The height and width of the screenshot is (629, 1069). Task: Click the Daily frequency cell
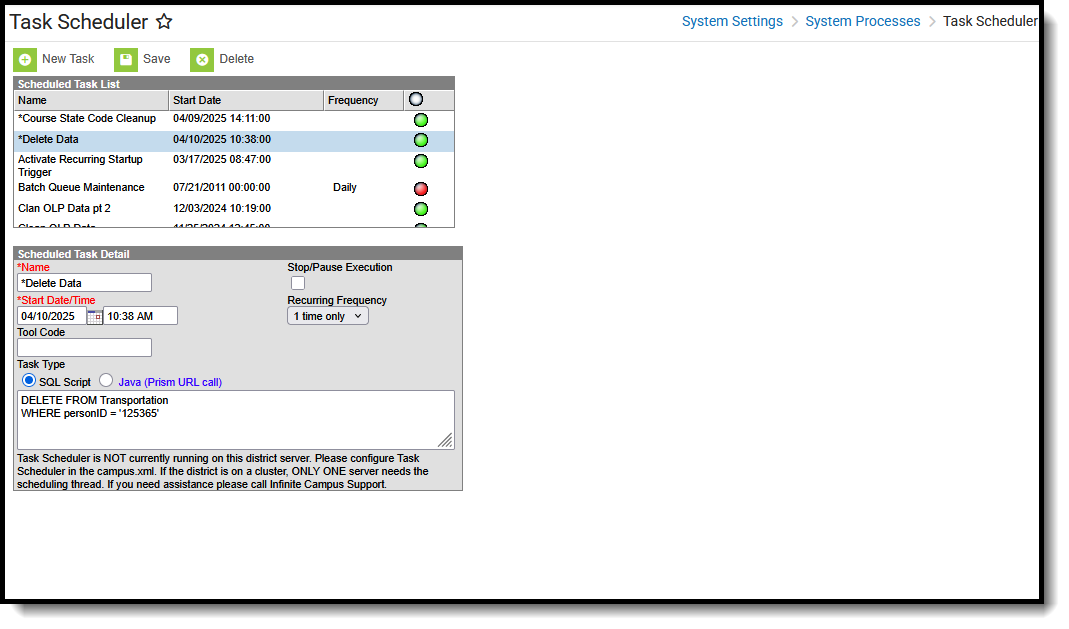point(345,187)
